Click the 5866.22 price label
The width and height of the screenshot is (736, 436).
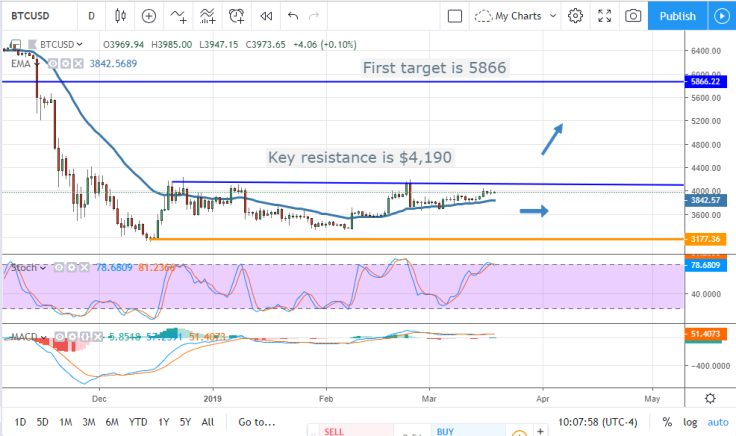pyautogui.click(x=705, y=82)
